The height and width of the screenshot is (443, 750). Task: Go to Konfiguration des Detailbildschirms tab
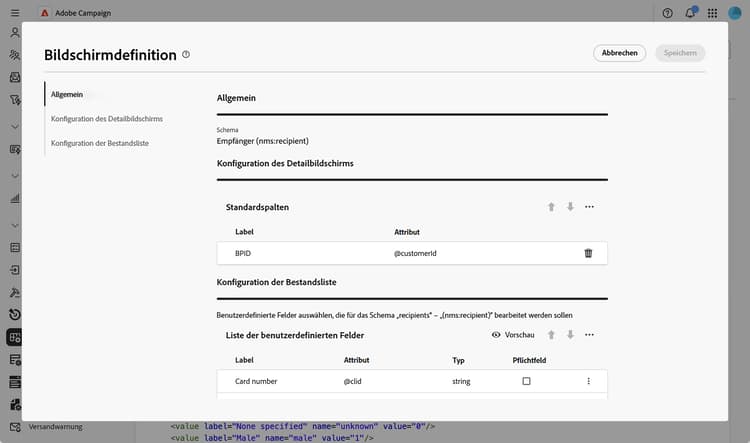pos(107,119)
